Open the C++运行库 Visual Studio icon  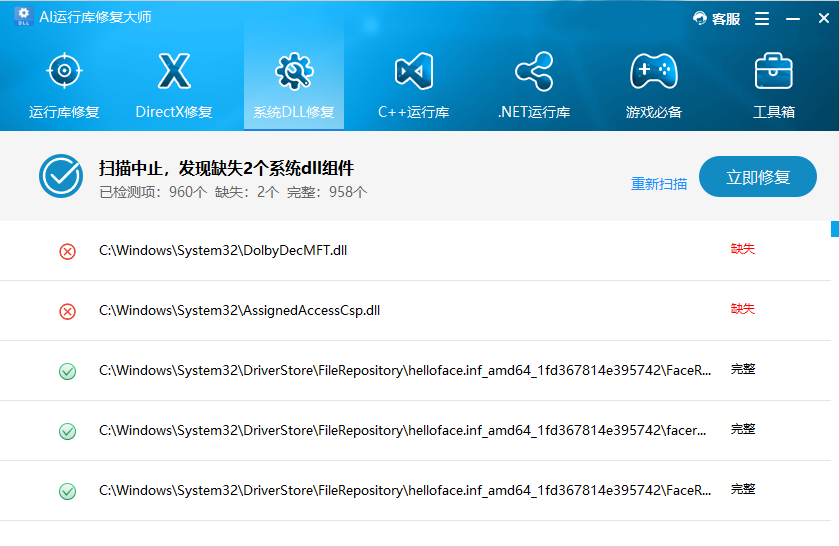pos(414,71)
